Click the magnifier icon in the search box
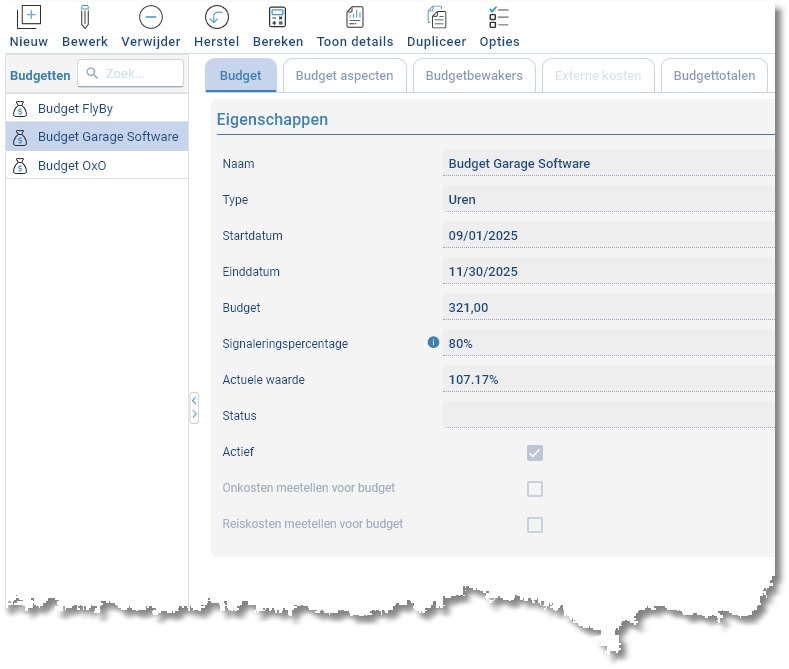This screenshot has height=669, width=789. click(92, 73)
